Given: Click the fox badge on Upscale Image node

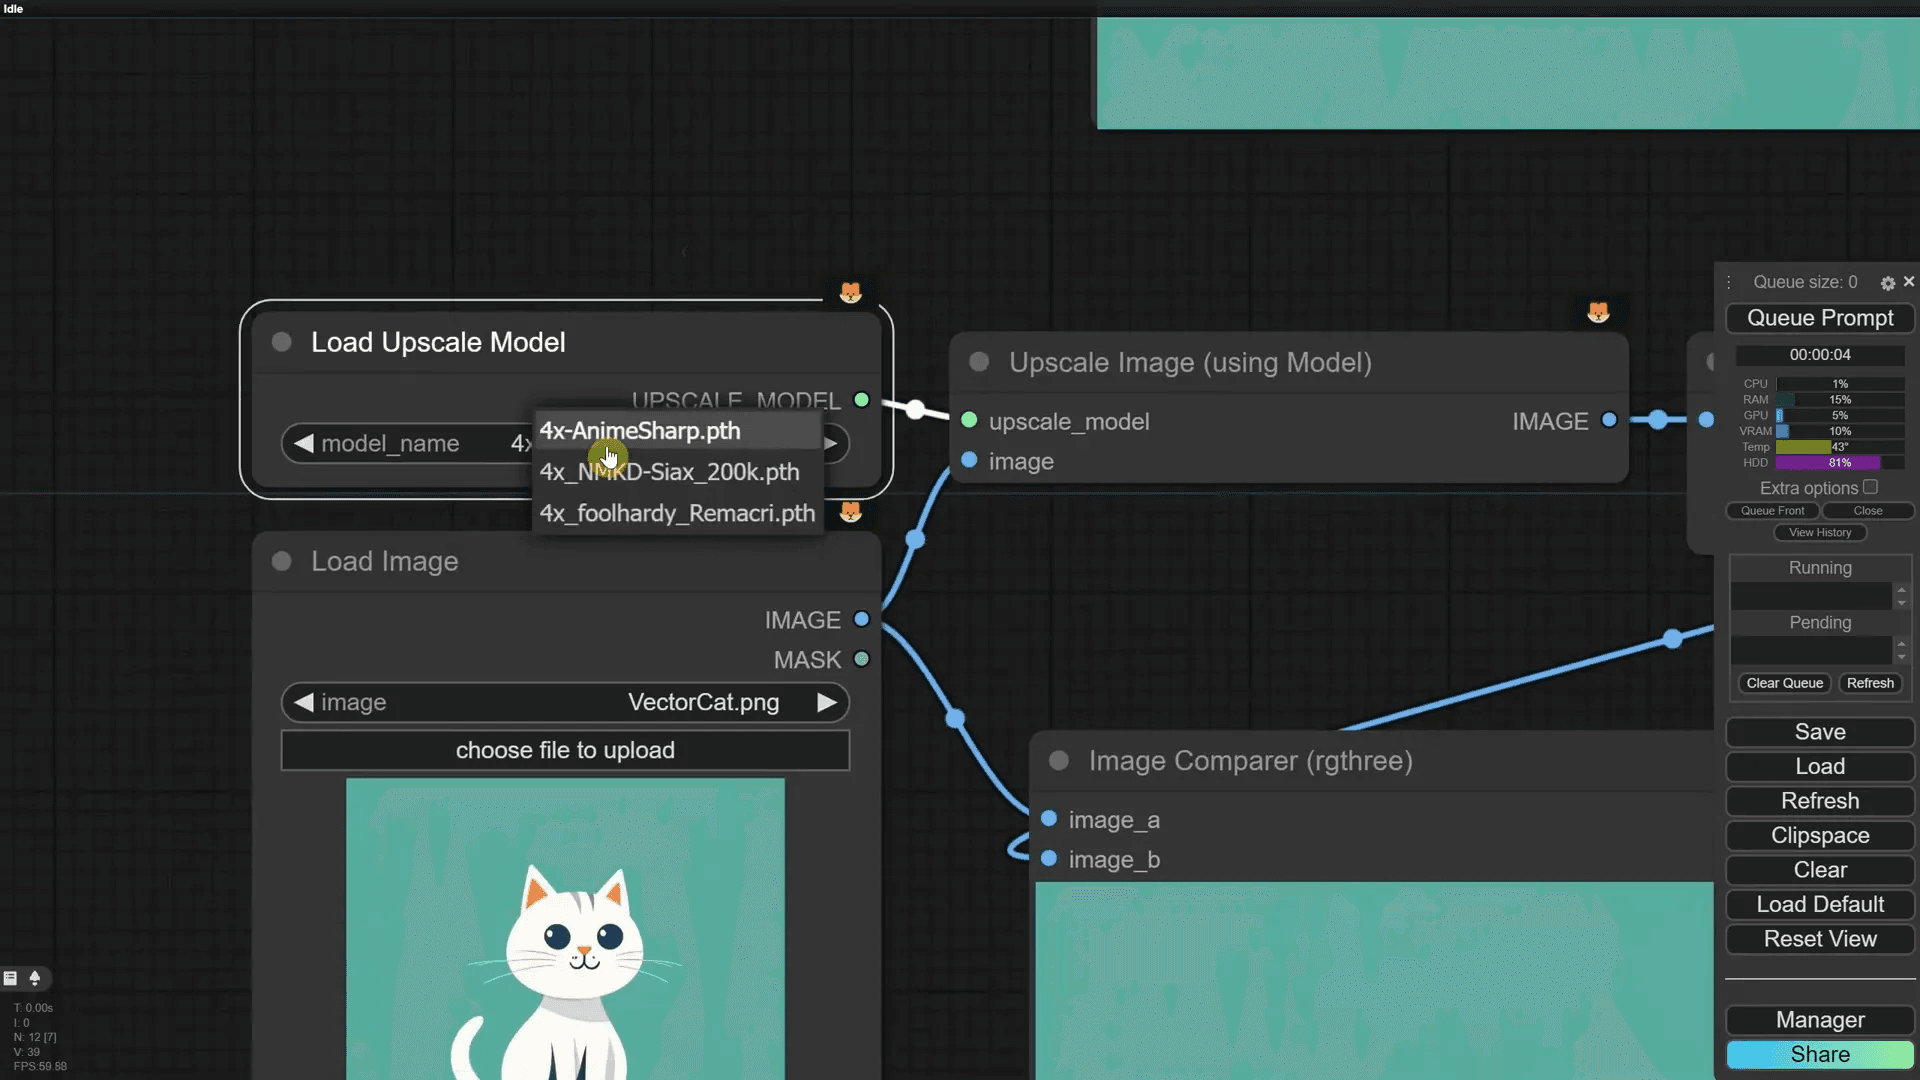Looking at the screenshot, I should click(1599, 311).
